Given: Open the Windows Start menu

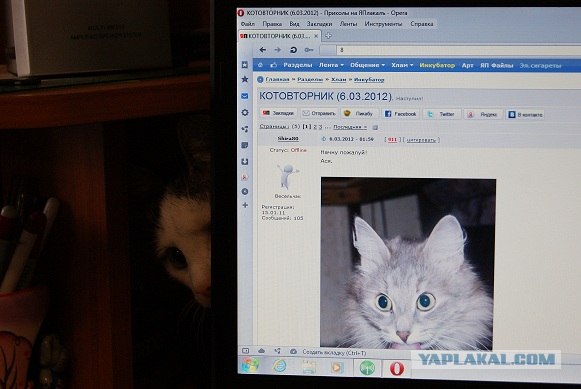Looking at the screenshot, I should pos(251,366).
